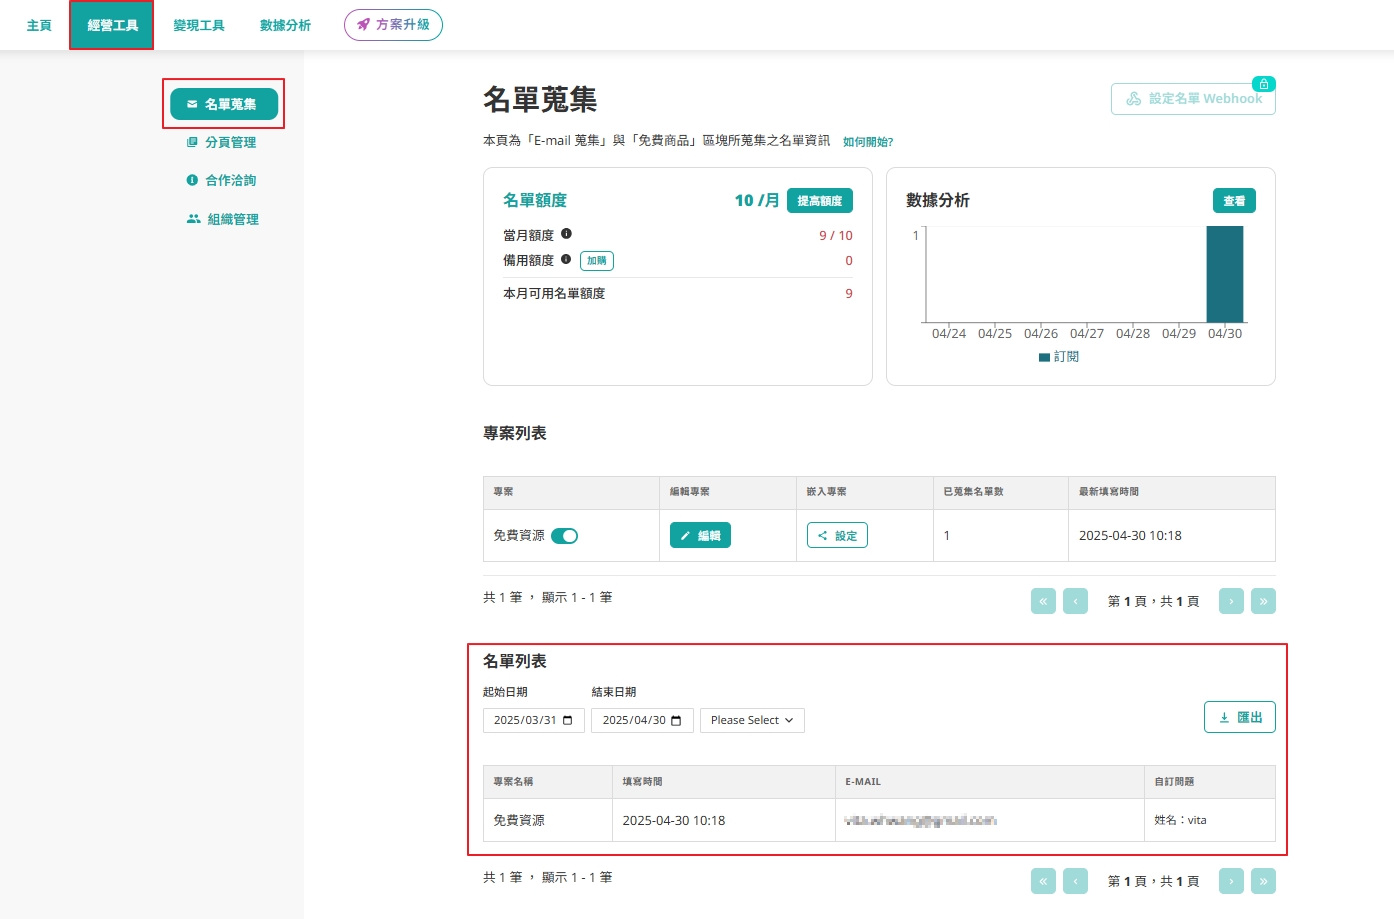Screen dimensions: 1394x919
Task: Click the 編輯 button for 免費資源
Action: pyautogui.click(x=700, y=536)
